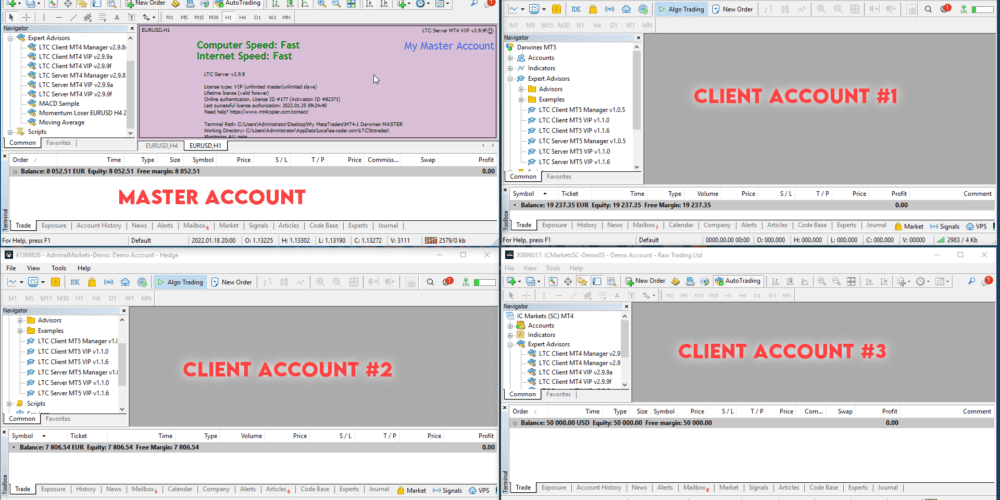
Task: Click the search magnifier in AdmiralMarkets window
Action: (x=430, y=282)
